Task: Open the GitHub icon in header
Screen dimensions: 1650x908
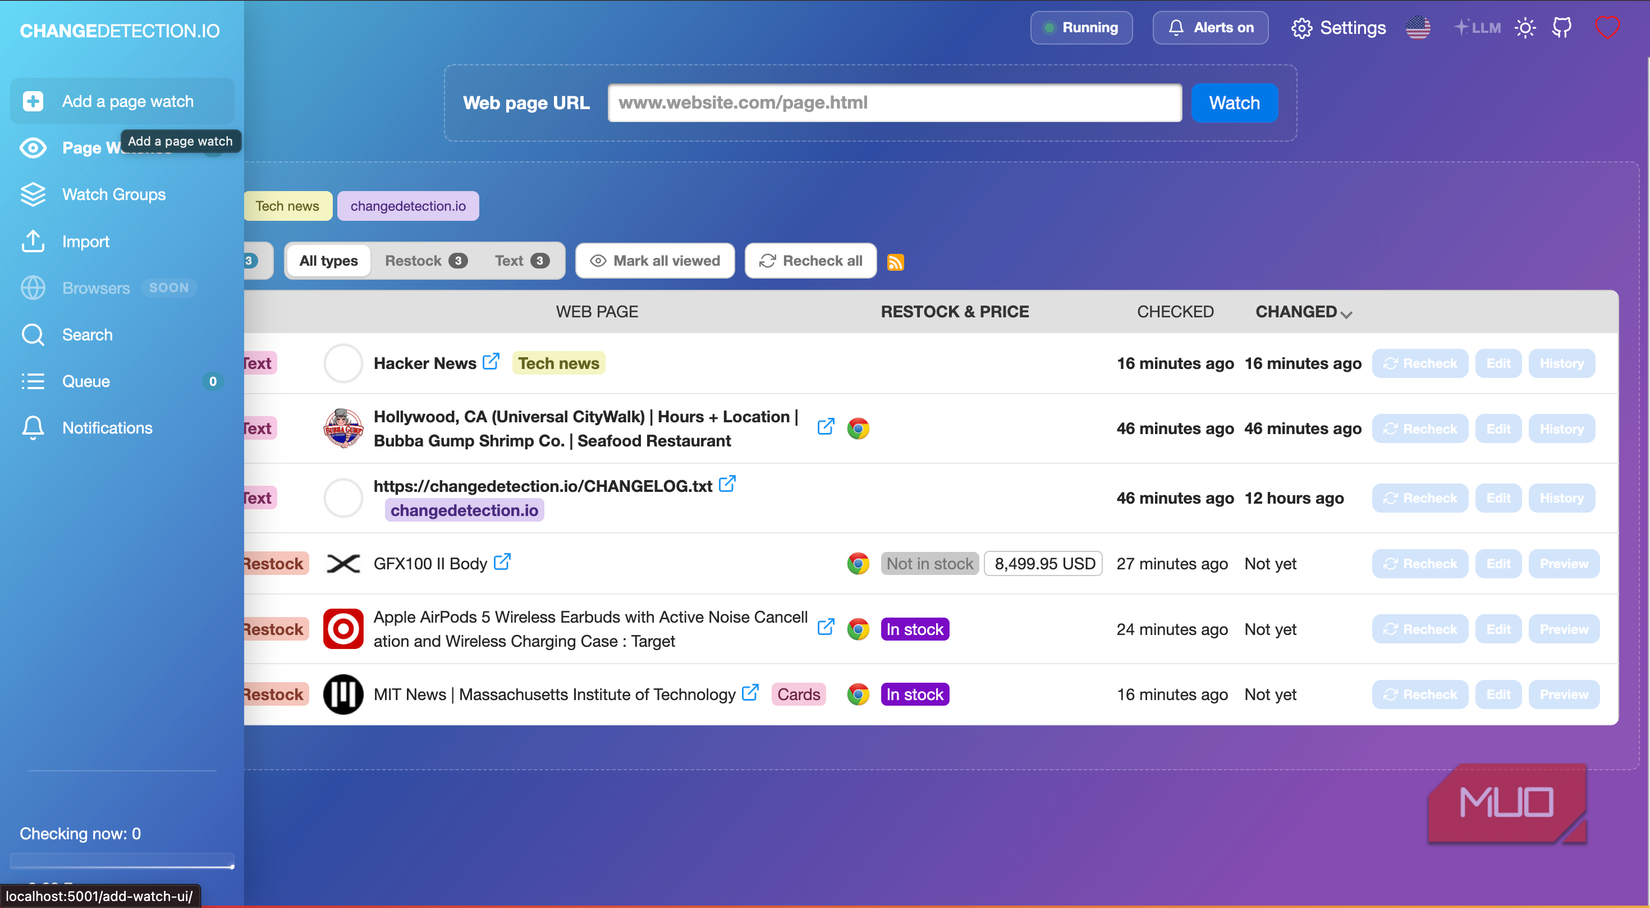Action: (1562, 28)
